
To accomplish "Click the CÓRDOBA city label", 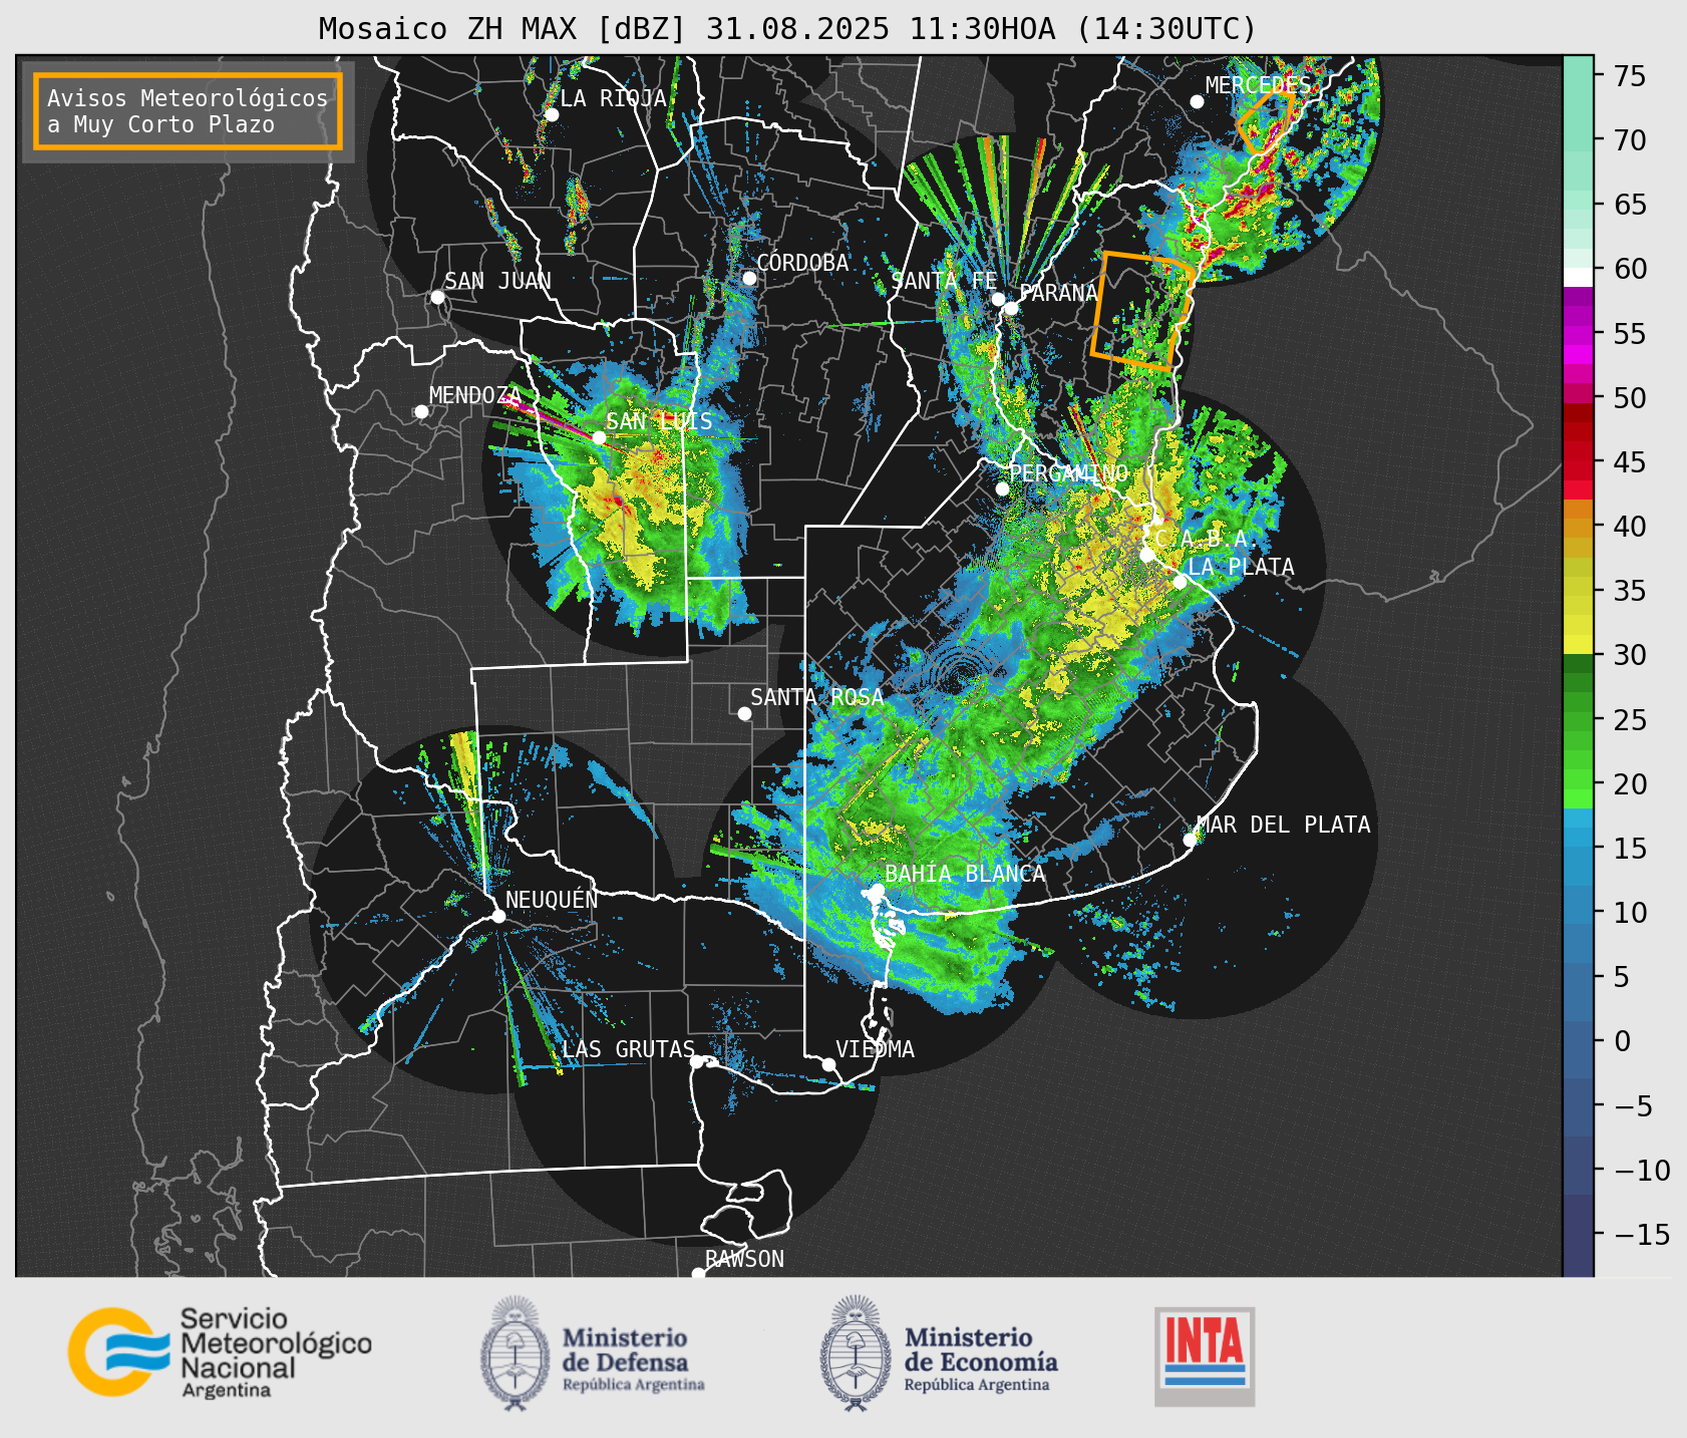I will click(x=802, y=263).
